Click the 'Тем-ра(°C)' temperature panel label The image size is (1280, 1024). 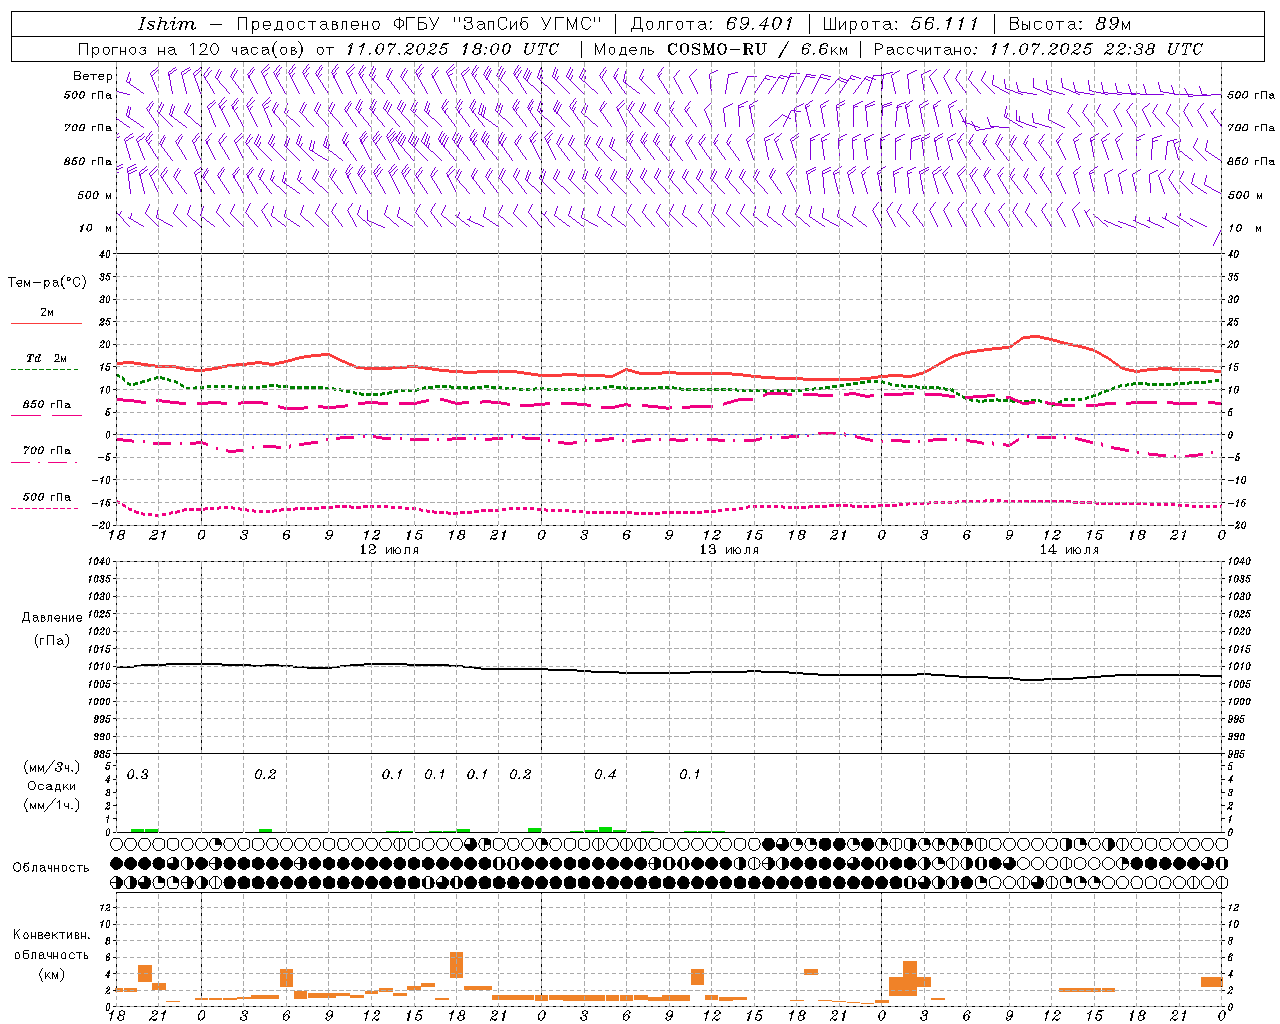pyautogui.click(x=47, y=283)
